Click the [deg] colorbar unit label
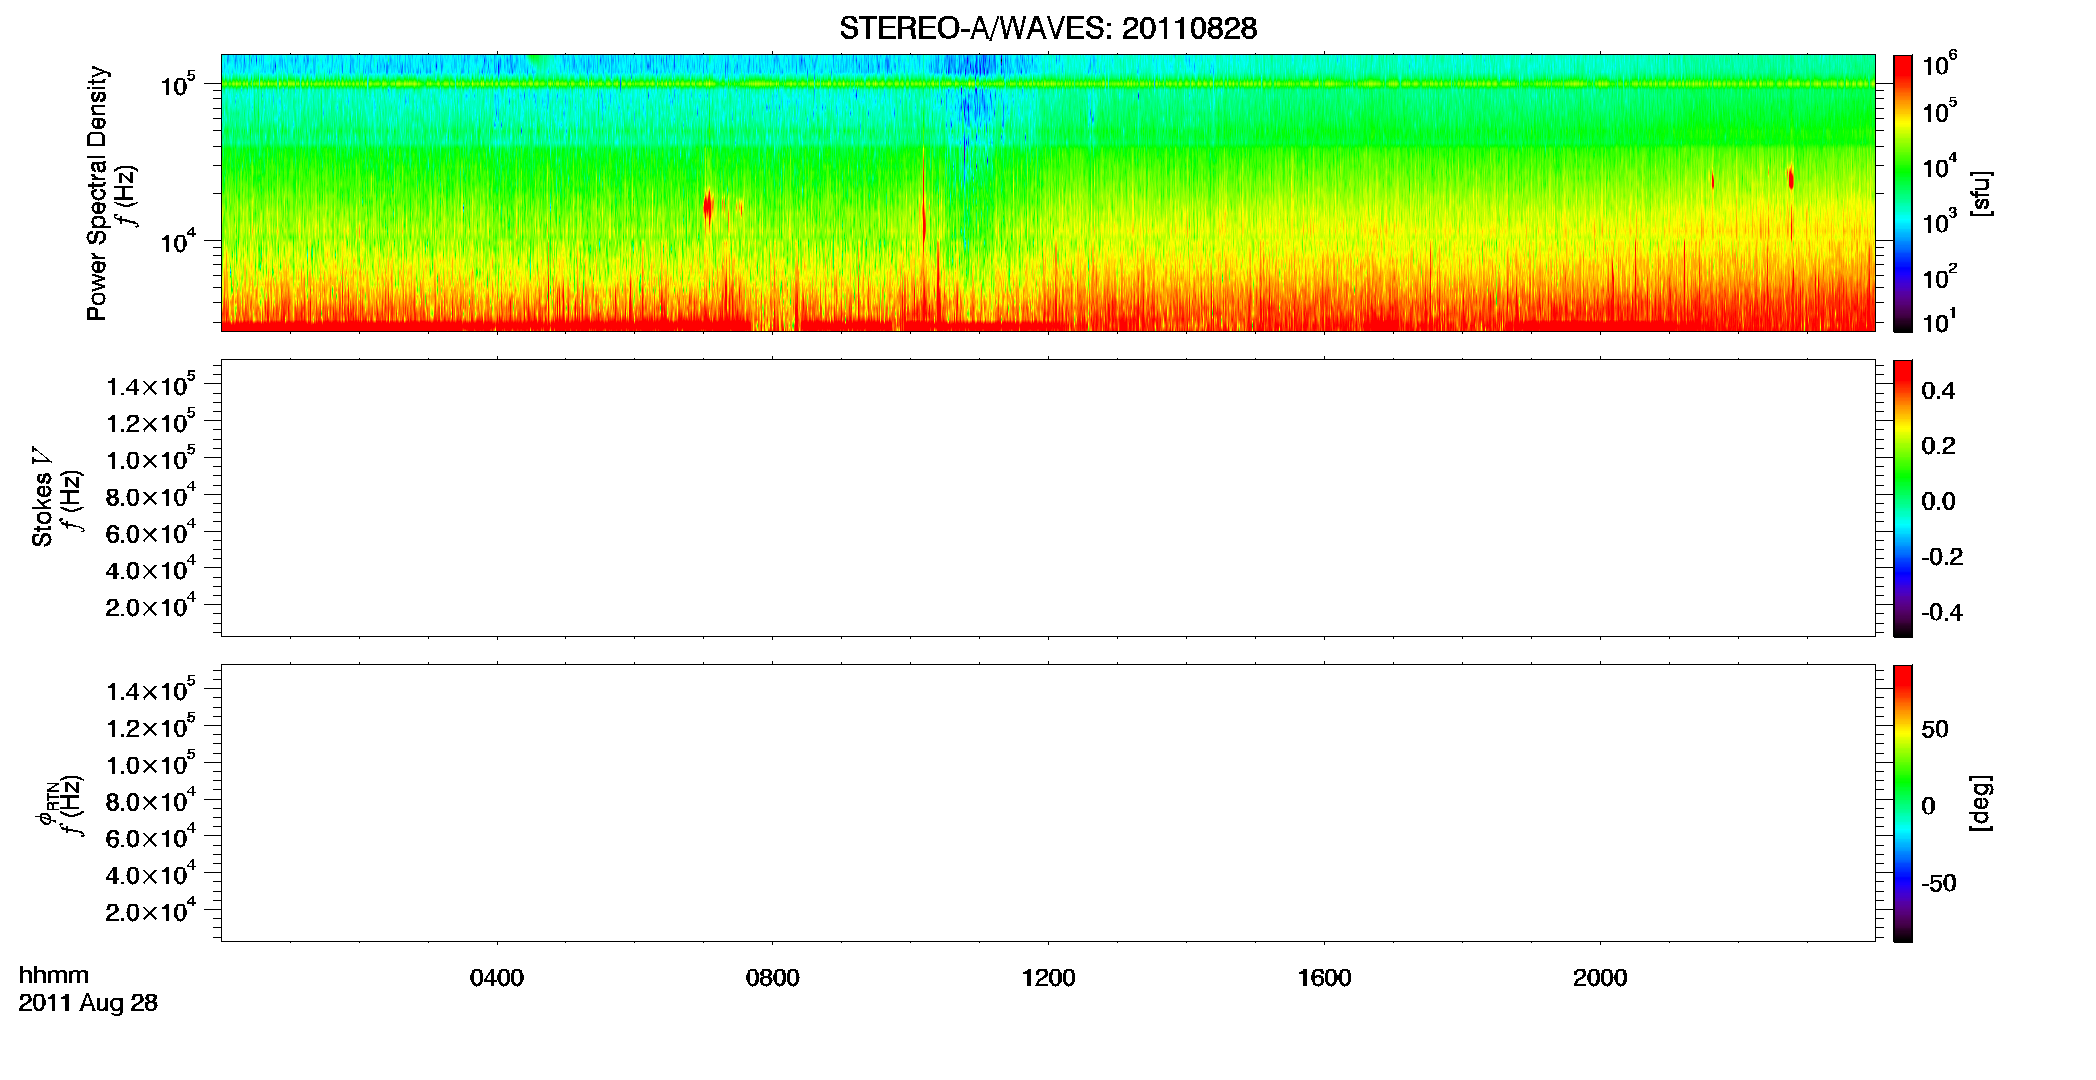2096x1080 pixels. (1981, 803)
